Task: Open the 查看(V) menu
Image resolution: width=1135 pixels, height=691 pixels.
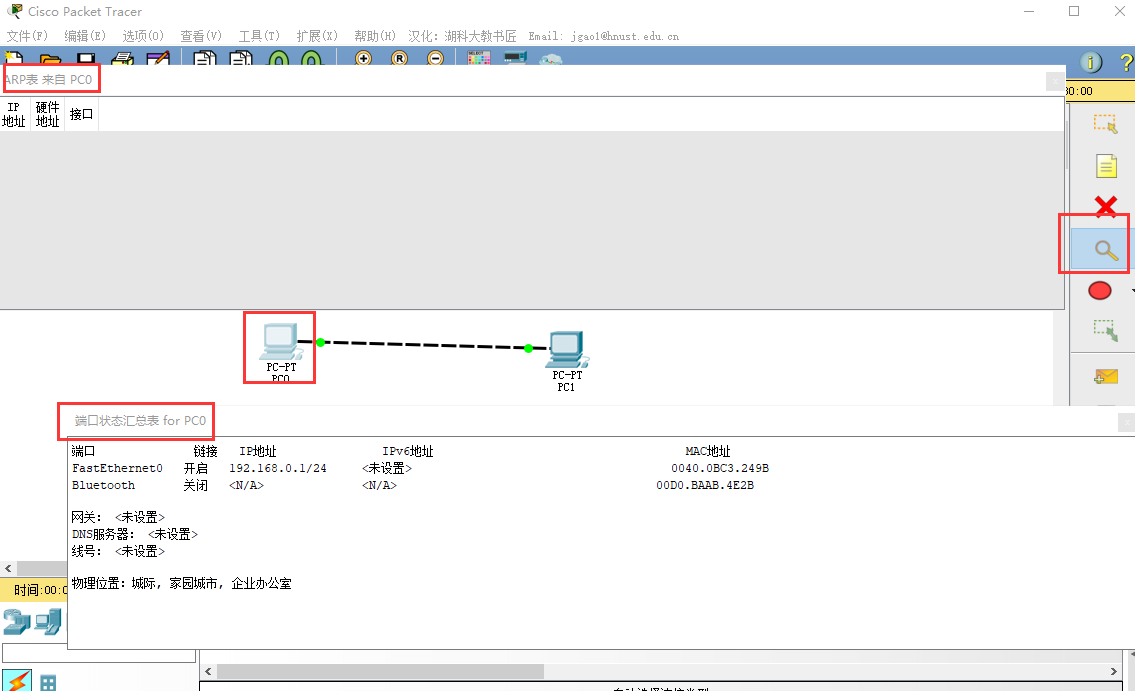Action: 201,35
